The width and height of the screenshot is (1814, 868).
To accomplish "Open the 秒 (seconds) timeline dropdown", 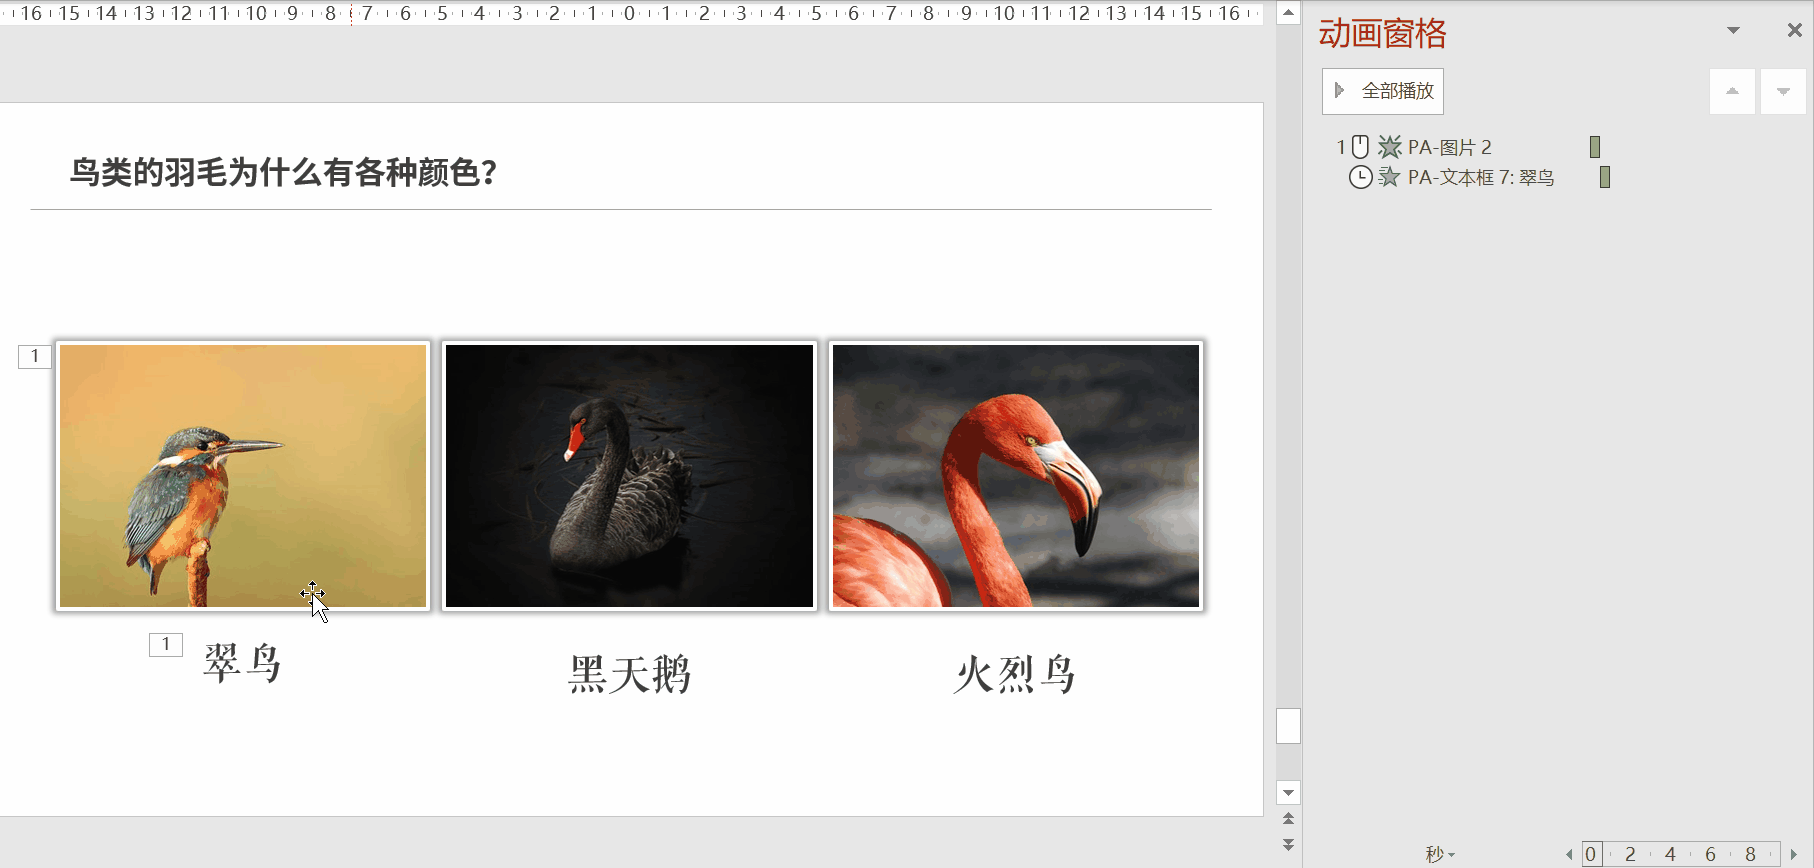I will (x=1440, y=854).
